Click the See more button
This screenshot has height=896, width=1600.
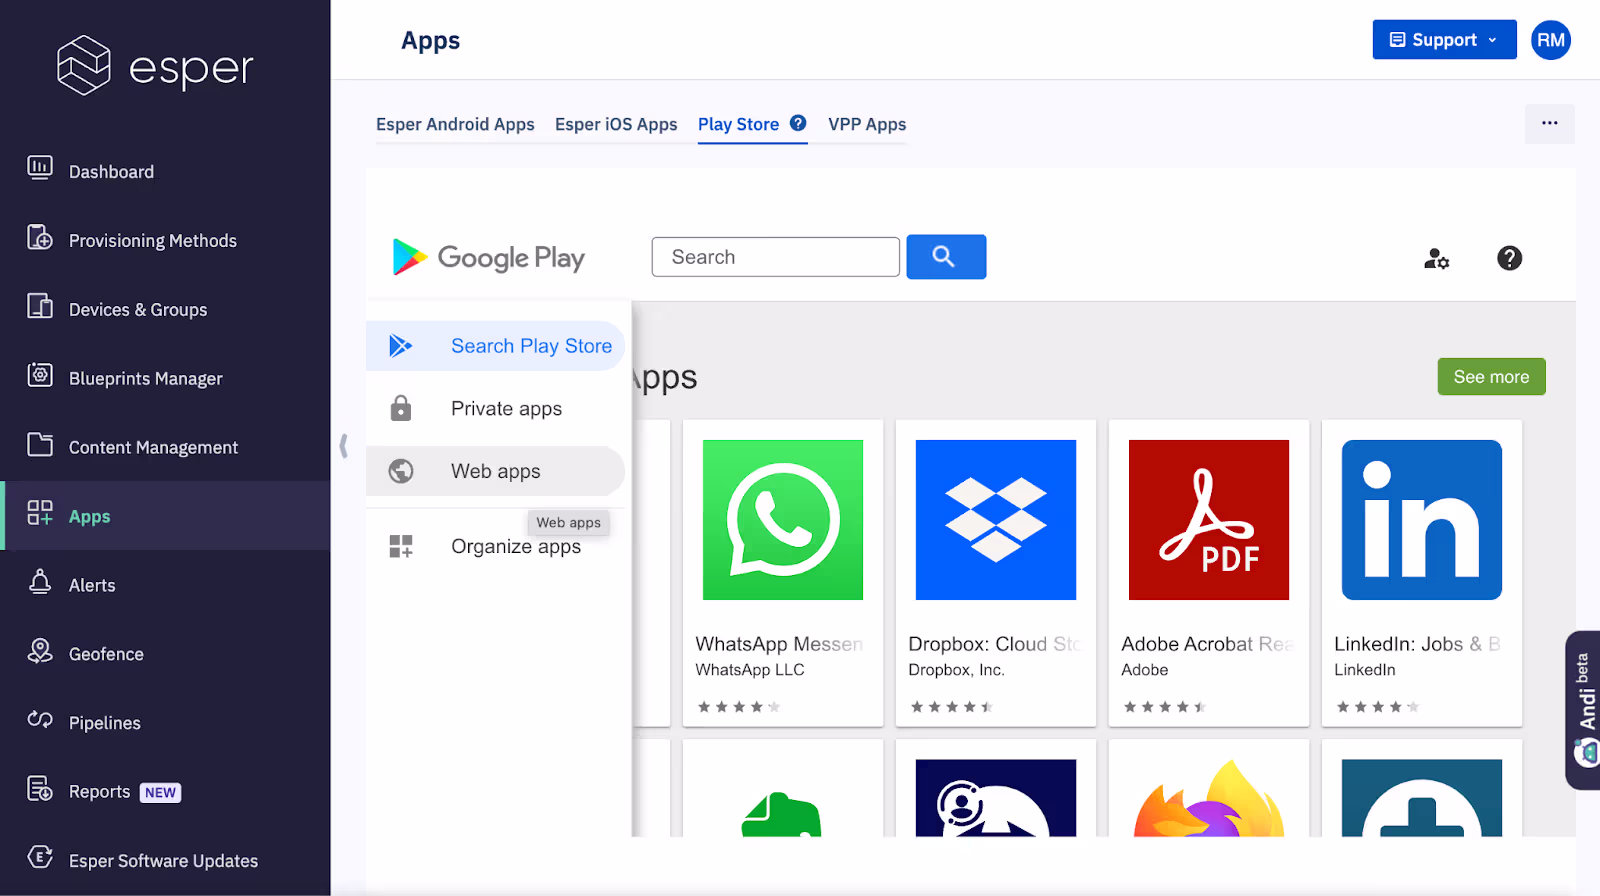tap(1491, 377)
